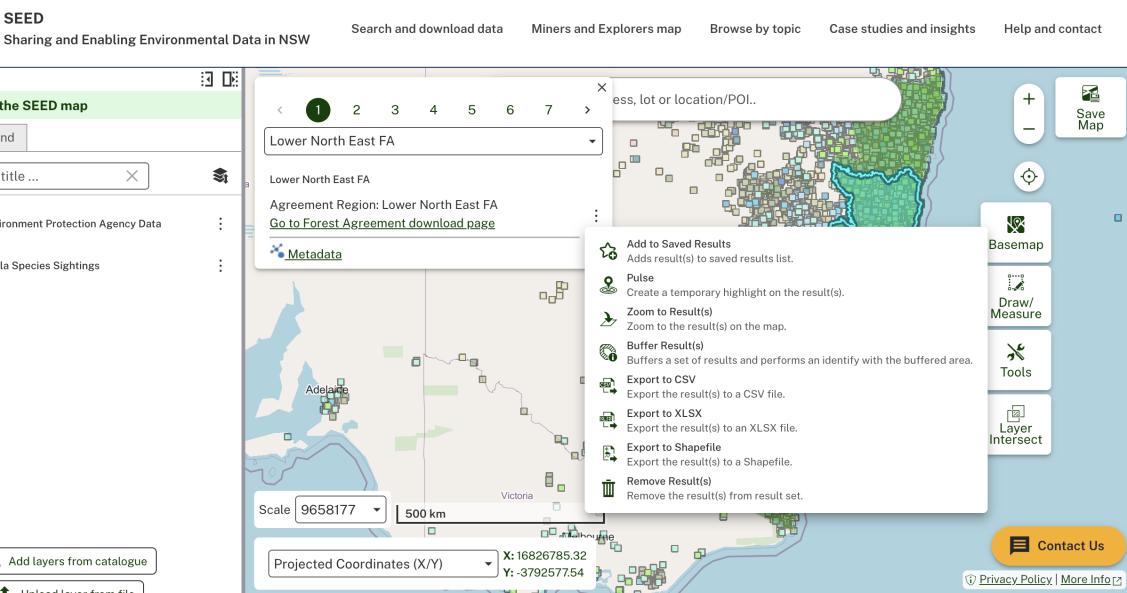Open Projected Coordinates dropdown
The image size is (1127, 593).
383,564
